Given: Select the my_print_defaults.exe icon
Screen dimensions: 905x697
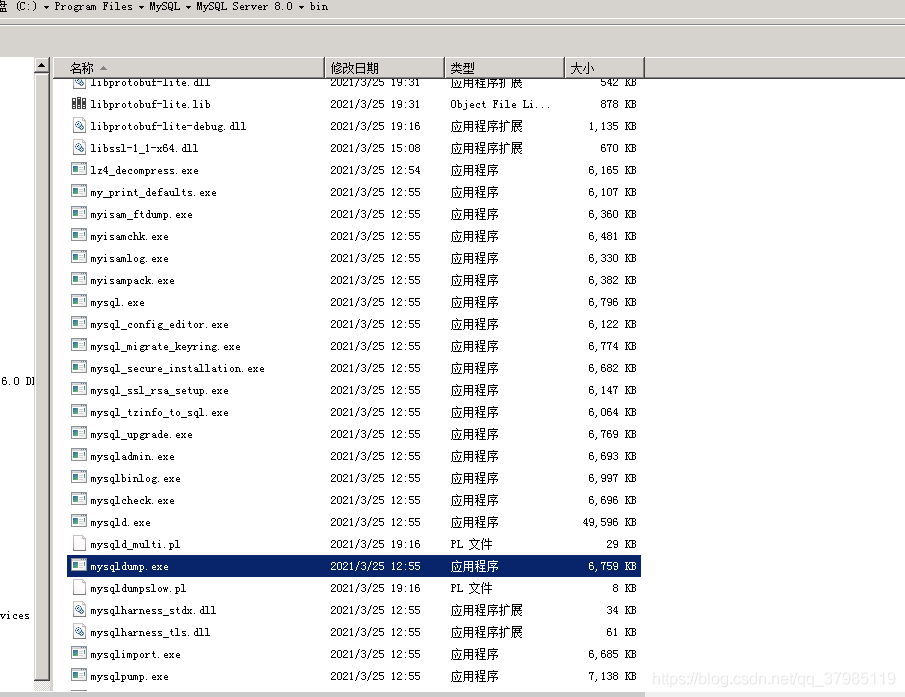Looking at the screenshot, I should [x=79, y=191].
